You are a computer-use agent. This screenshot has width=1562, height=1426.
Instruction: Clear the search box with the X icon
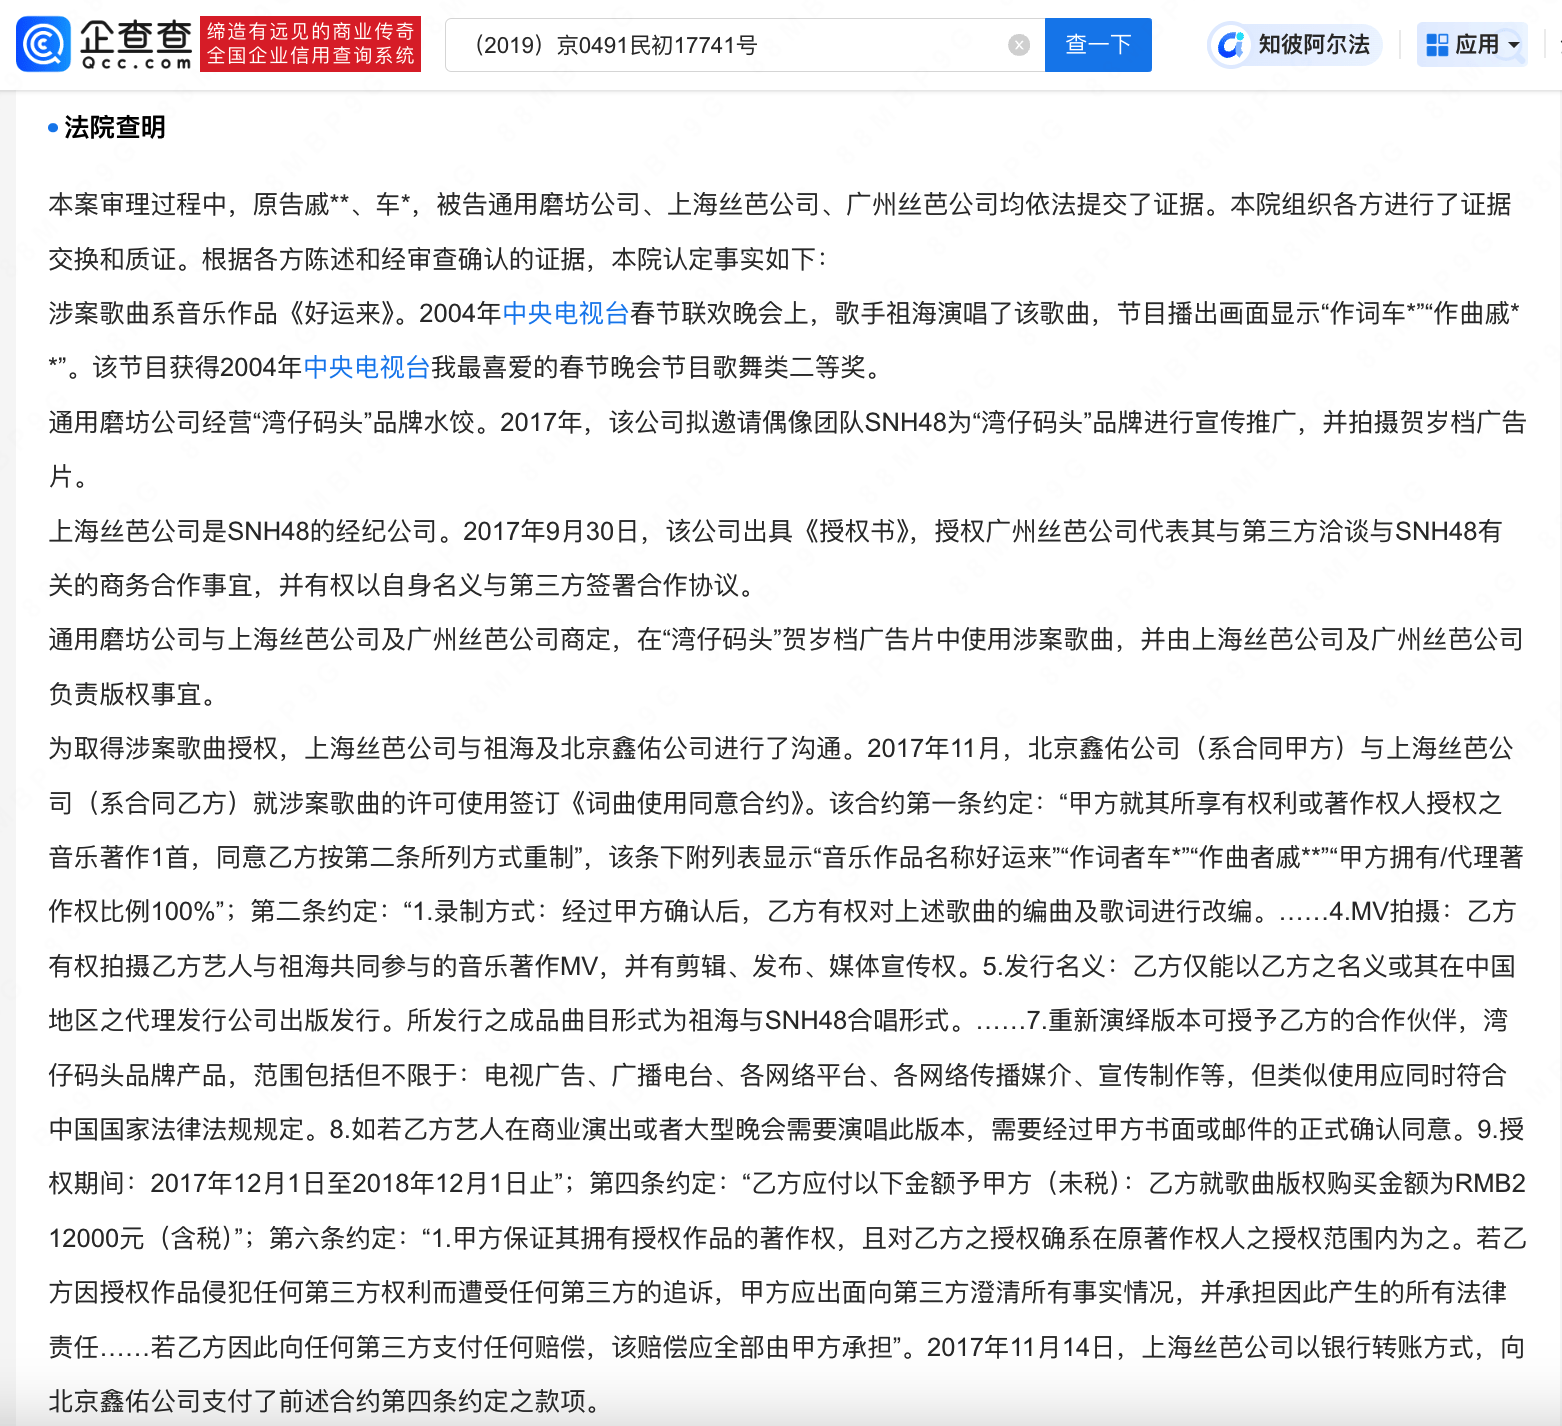tap(1019, 45)
